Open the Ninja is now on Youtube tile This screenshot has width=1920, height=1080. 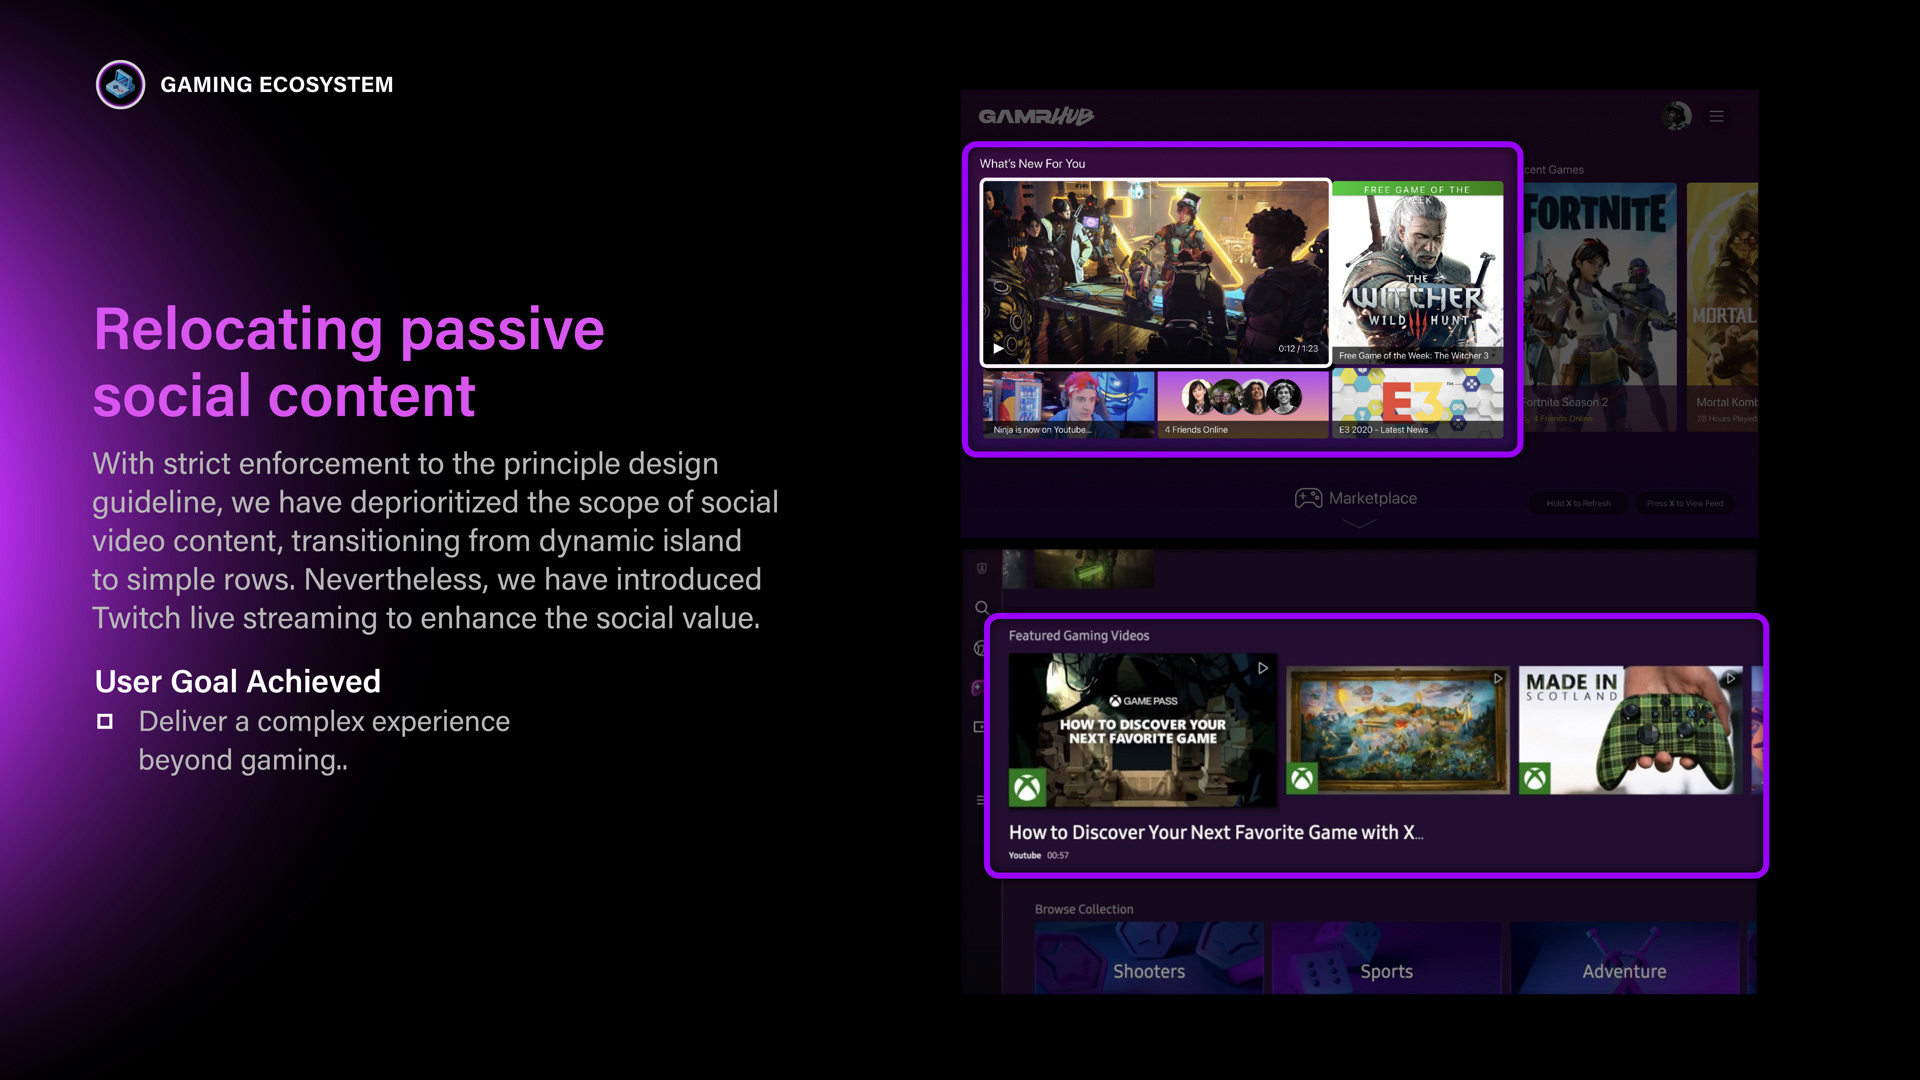point(1068,404)
